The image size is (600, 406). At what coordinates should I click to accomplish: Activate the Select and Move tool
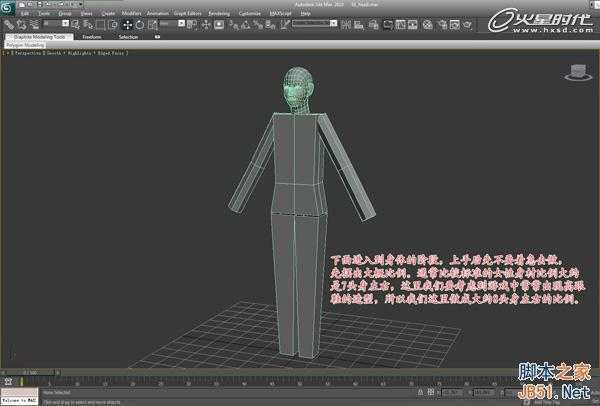pyautogui.click(x=127, y=25)
